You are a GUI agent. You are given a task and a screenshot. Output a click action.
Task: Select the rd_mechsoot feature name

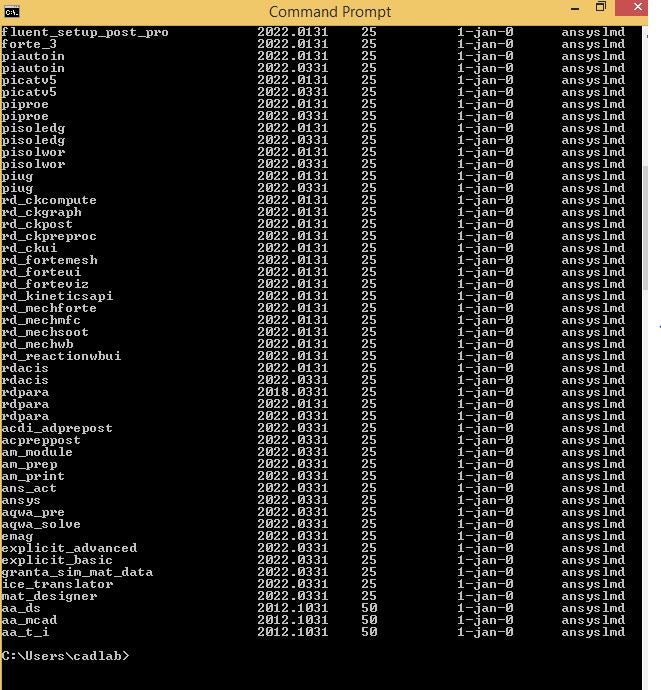pyautogui.click(x=45, y=332)
